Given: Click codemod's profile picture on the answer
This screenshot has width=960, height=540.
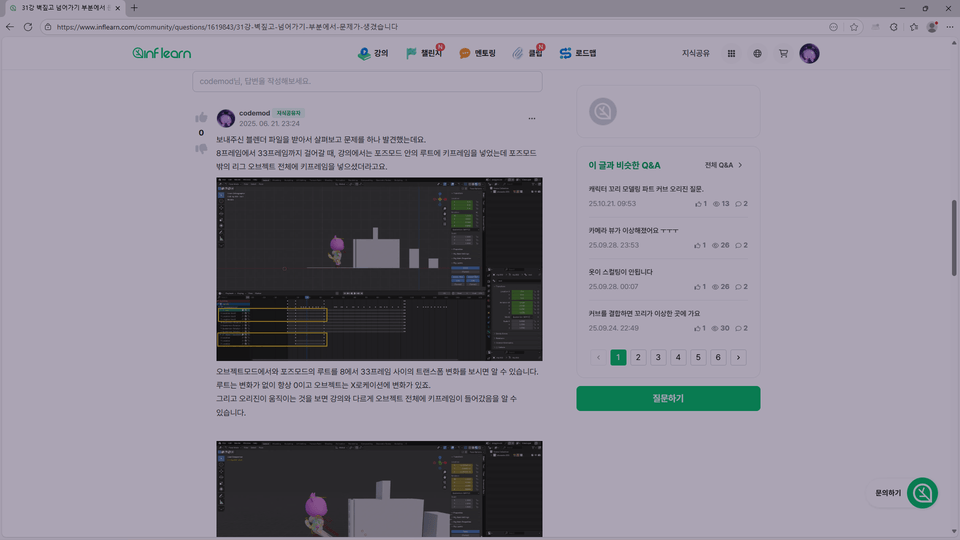Looking at the screenshot, I should [x=225, y=118].
